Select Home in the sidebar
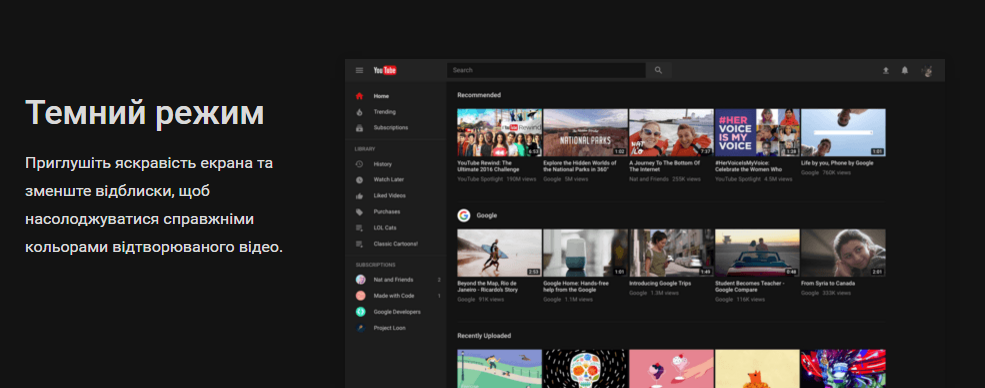 pos(381,96)
